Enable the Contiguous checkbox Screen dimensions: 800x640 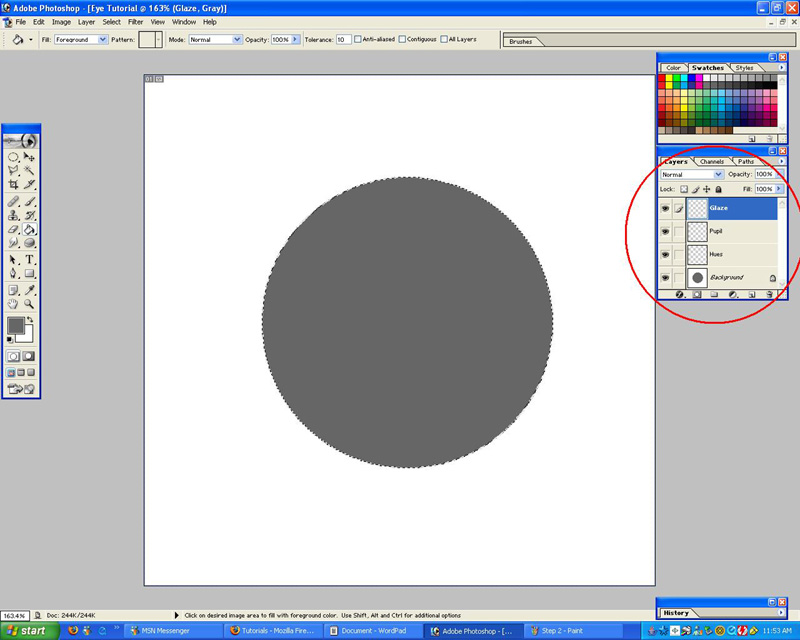pyautogui.click(x=402, y=39)
